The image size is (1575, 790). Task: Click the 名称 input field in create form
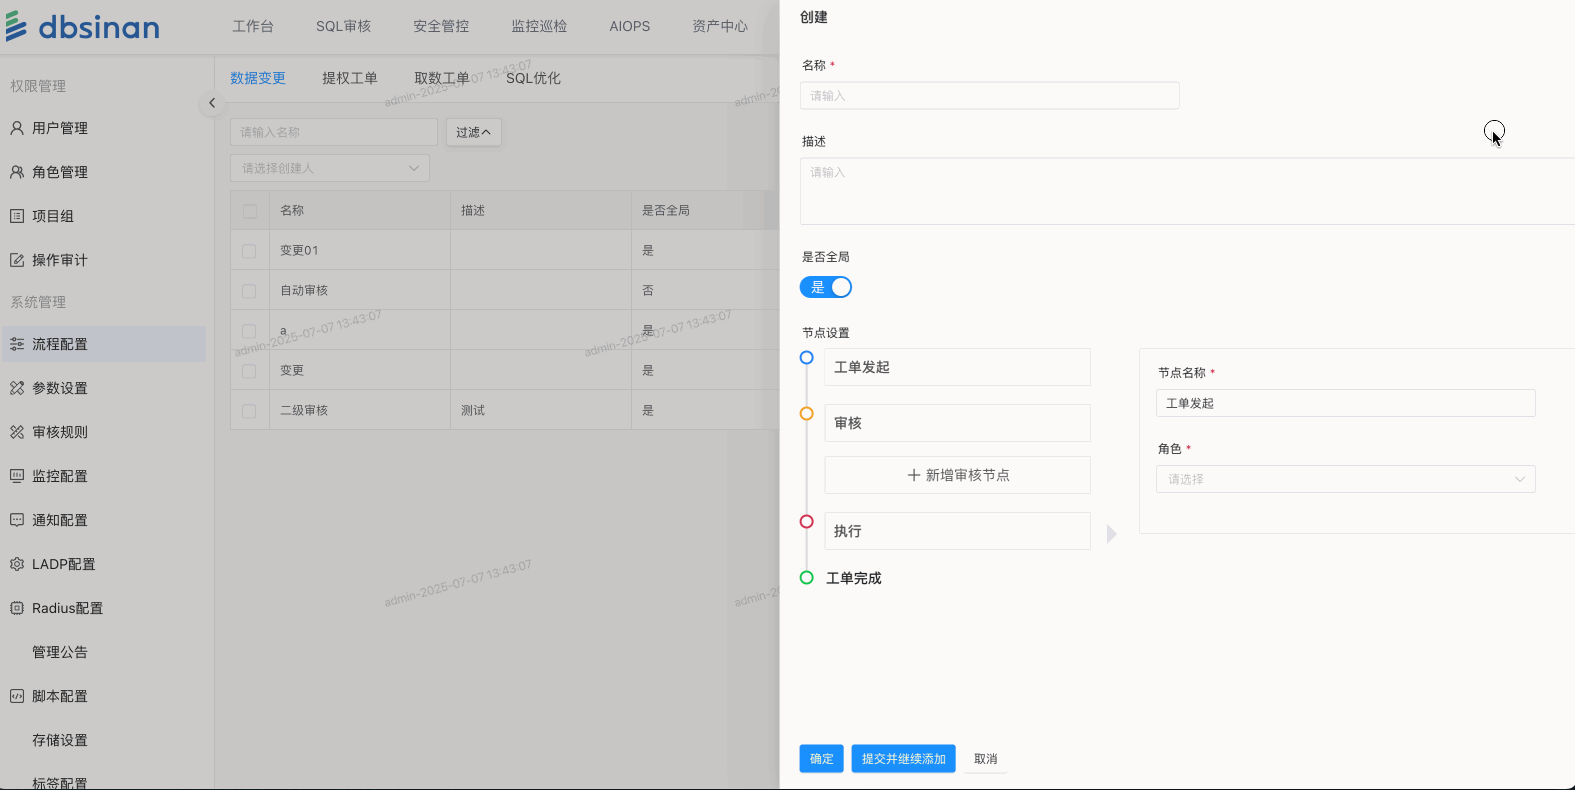(989, 96)
